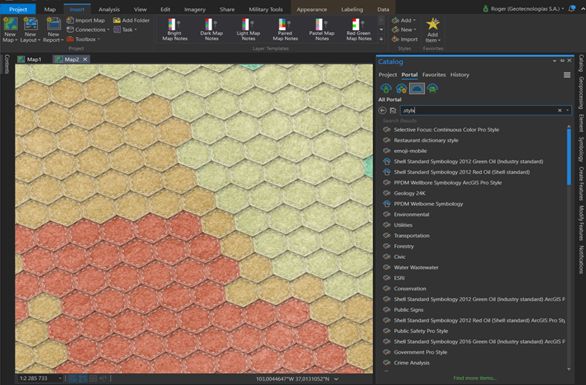
Task: Switch to the Map ribbon tab
Action: point(50,9)
